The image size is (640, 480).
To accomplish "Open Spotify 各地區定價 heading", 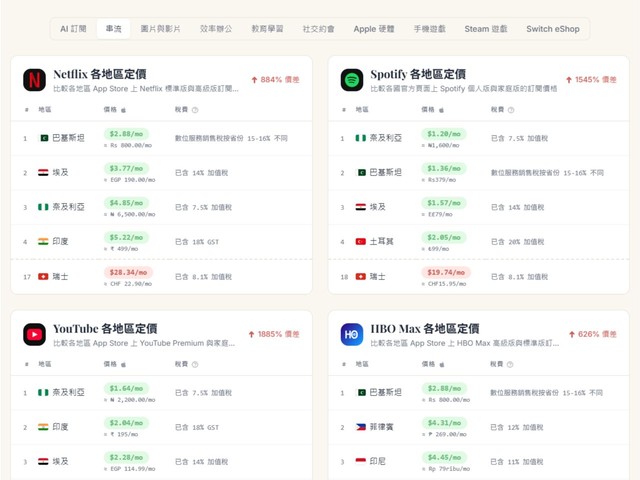I will (x=418, y=74).
